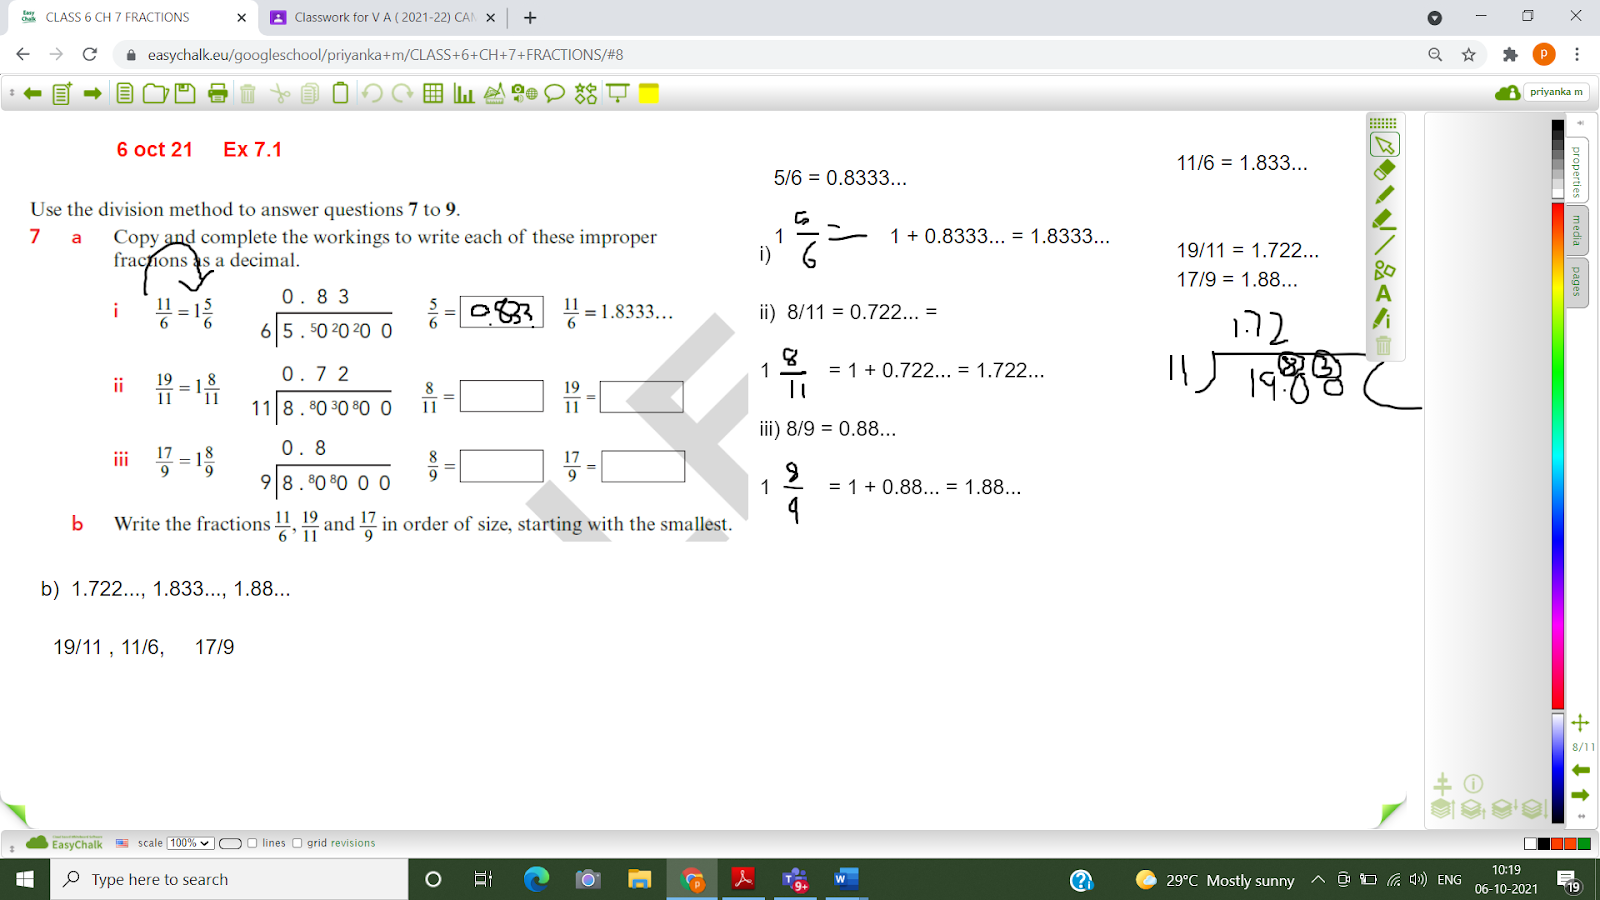Paste from the clipboard icon
Screen dimensions: 1600x900
click(x=340, y=93)
